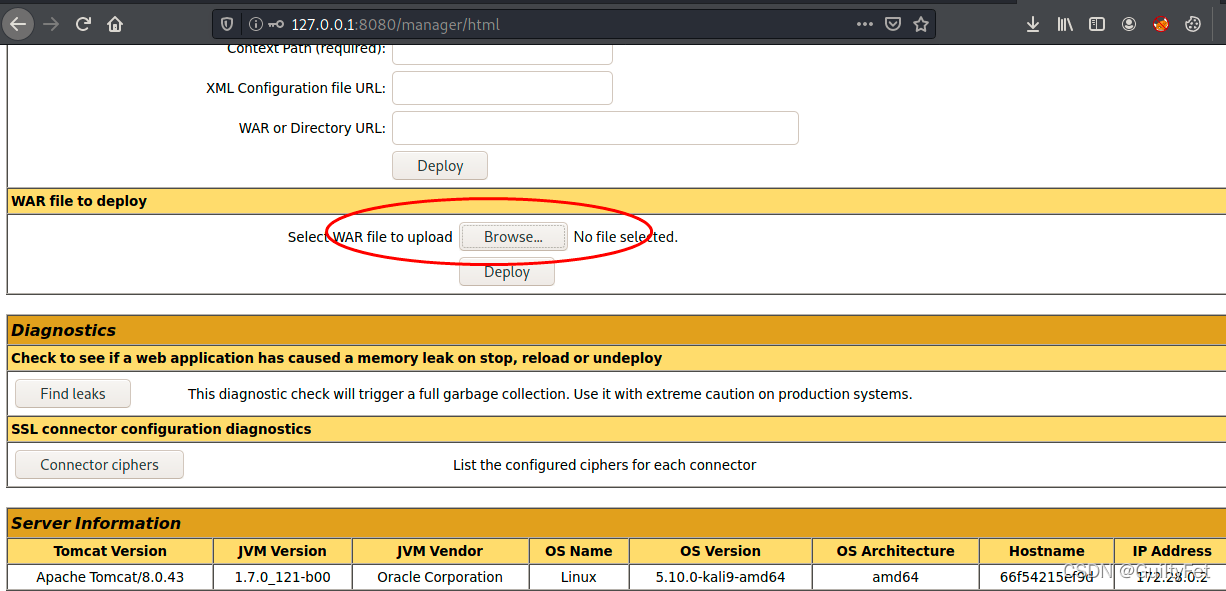Screen dimensions: 1226x591
Task: Click the OS Architecture column header
Action: pyautogui.click(x=895, y=551)
